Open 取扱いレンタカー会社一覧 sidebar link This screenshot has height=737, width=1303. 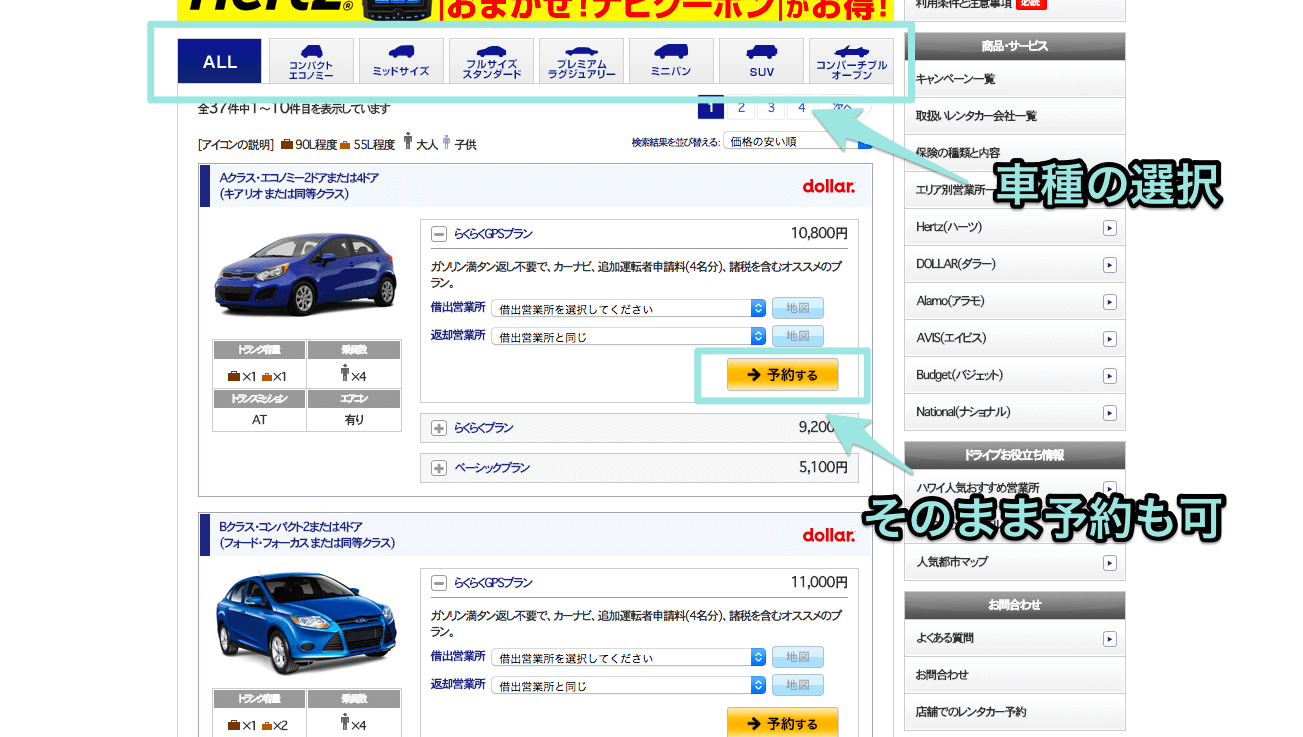(x=1014, y=116)
